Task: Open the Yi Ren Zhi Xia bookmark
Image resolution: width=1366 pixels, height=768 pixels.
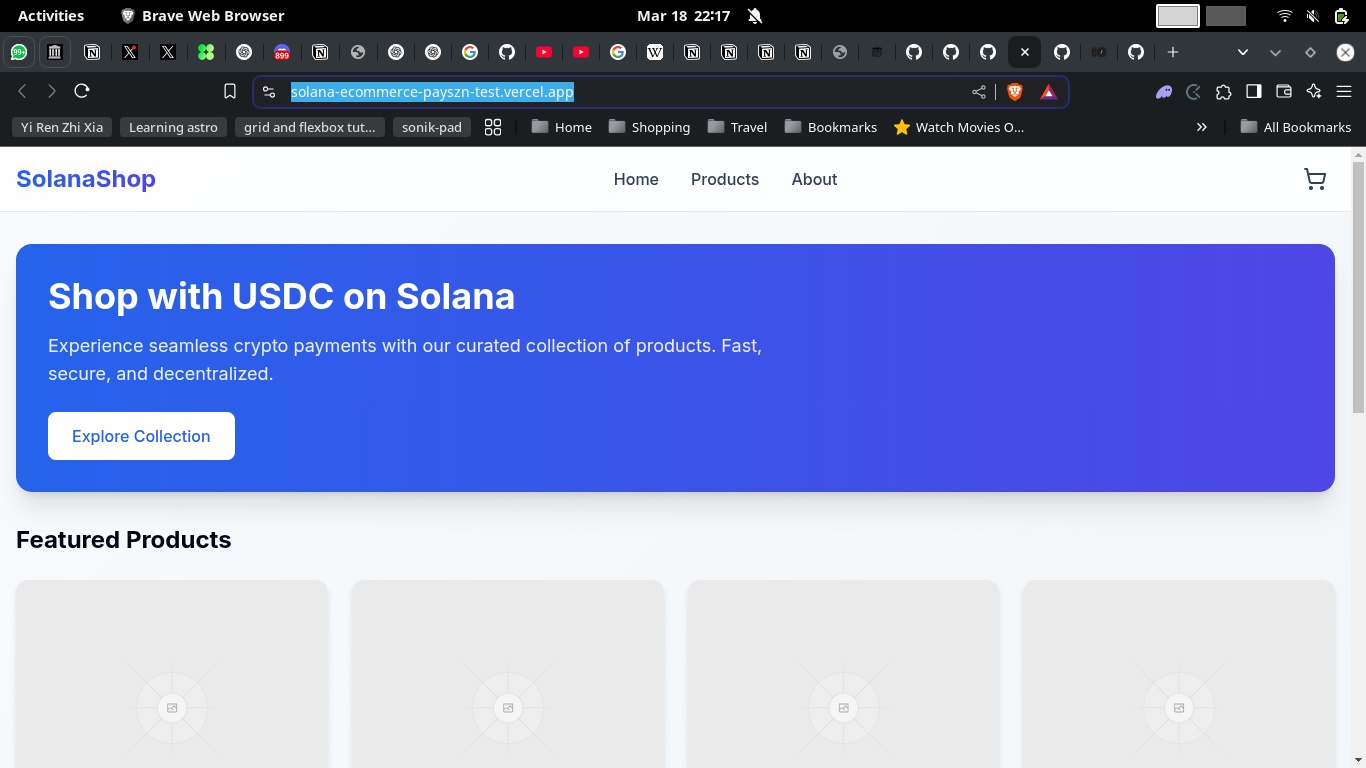Action: (x=62, y=127)
